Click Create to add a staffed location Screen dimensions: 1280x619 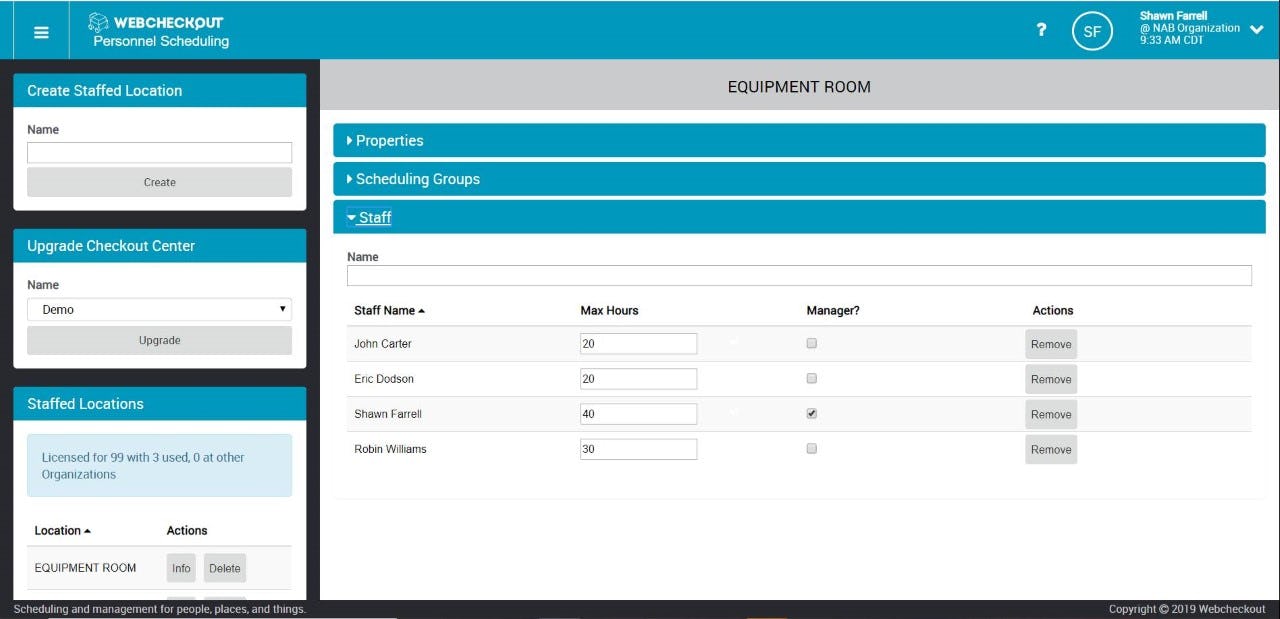(x=159, y=182)
